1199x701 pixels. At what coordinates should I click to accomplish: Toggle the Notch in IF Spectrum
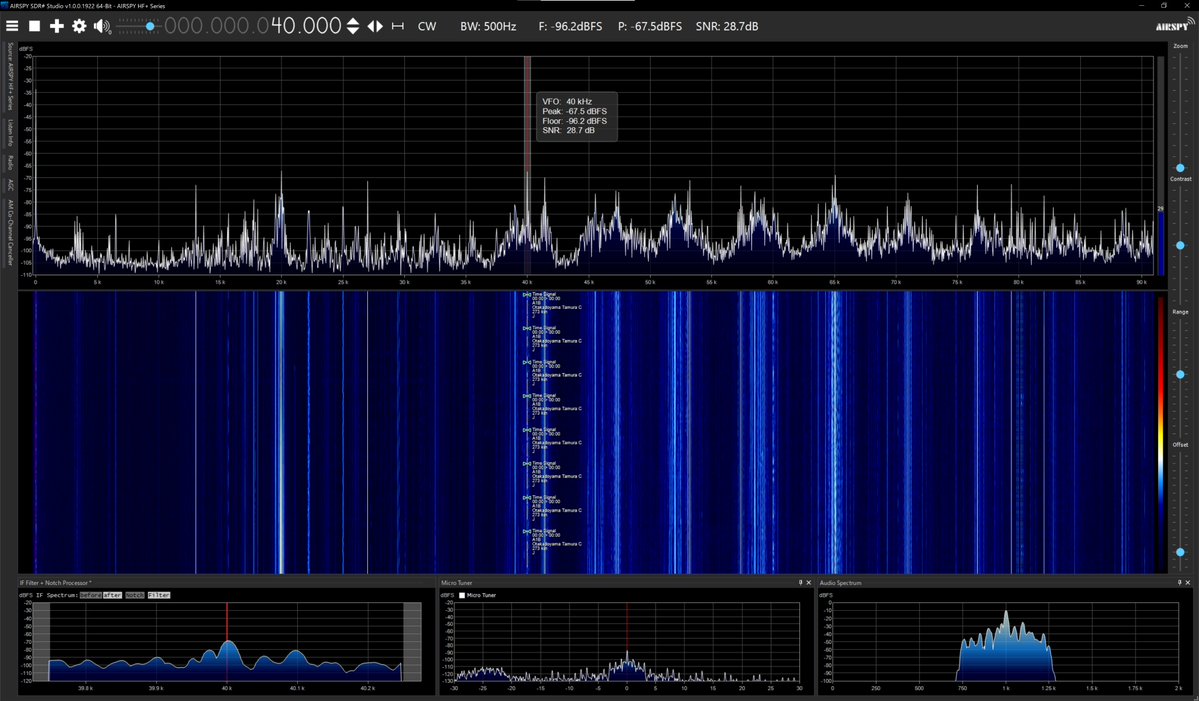coord(134,595)
